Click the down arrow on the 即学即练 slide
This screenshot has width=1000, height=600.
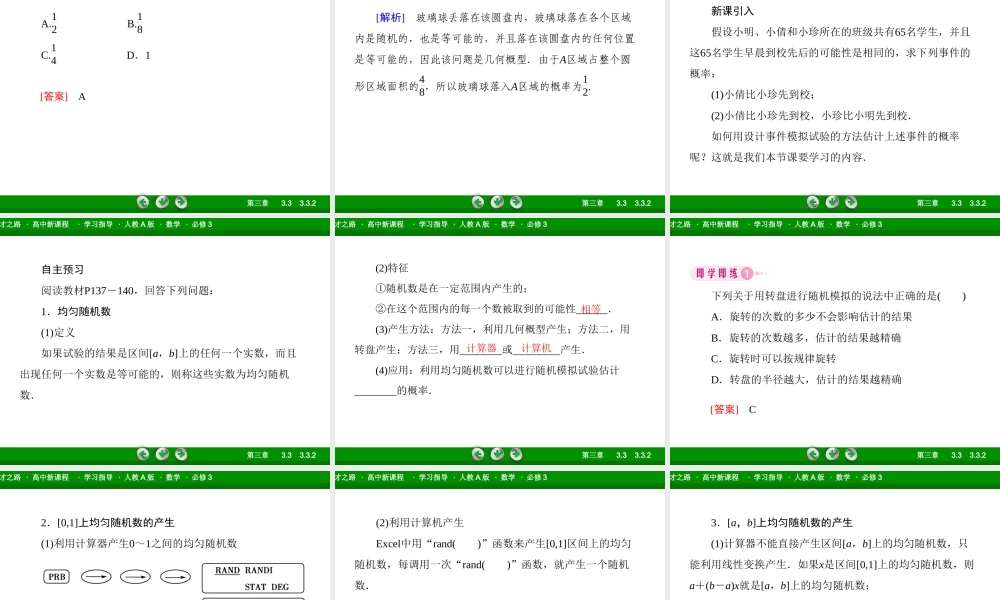pos(831,455)
